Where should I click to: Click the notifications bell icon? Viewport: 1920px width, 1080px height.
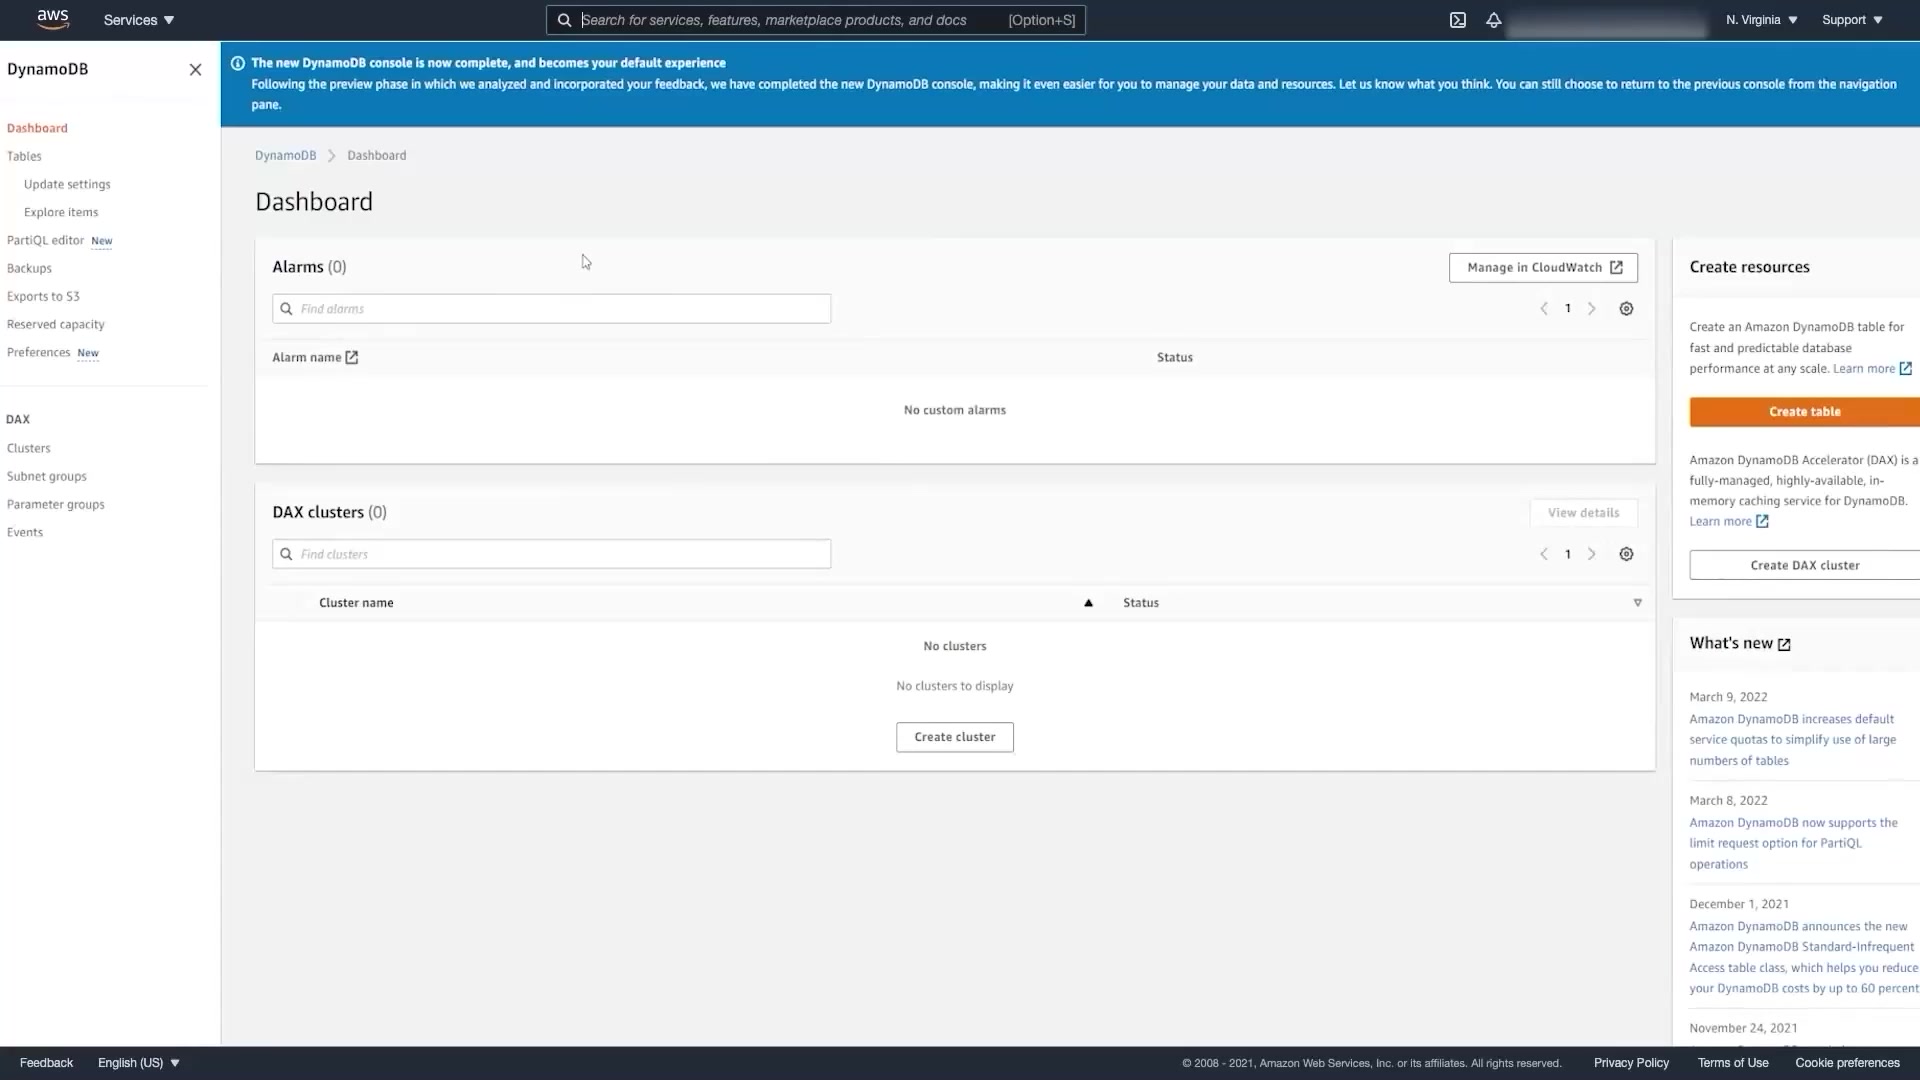pos(1493,20)
